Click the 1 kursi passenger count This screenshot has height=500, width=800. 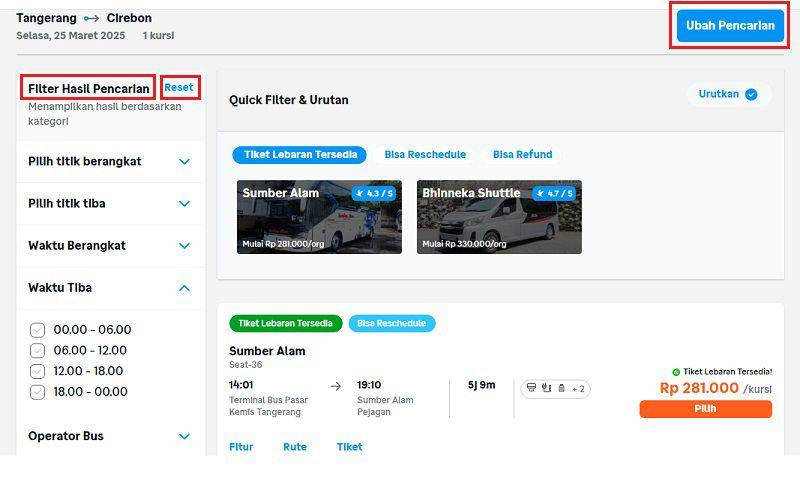158,35
